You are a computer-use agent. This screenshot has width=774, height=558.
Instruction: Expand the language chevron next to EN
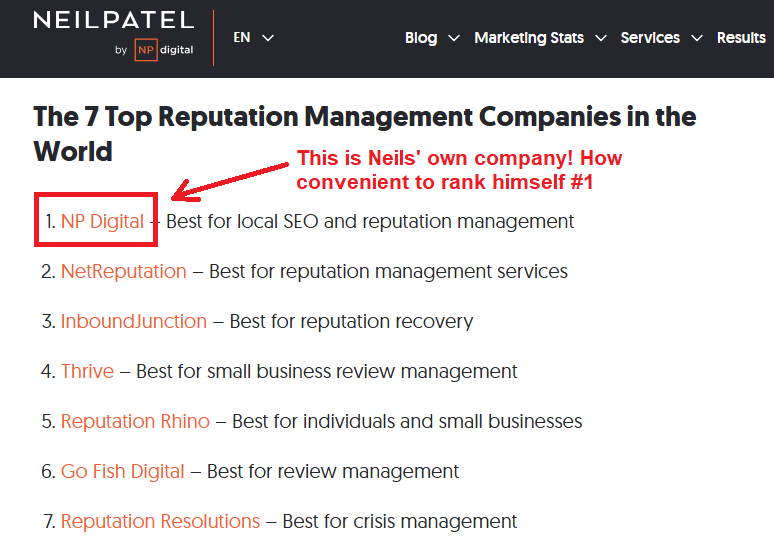(x=268, y=38)
